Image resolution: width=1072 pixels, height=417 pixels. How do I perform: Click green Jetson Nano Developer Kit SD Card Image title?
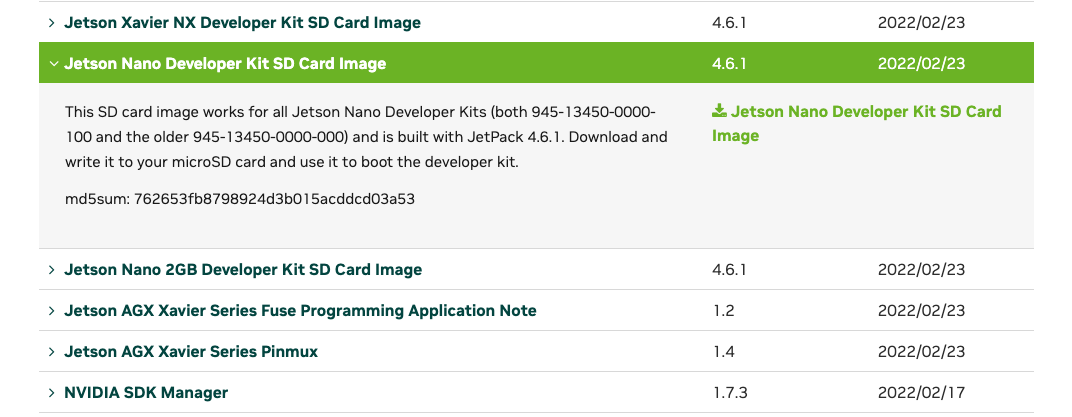pos(225,64)
